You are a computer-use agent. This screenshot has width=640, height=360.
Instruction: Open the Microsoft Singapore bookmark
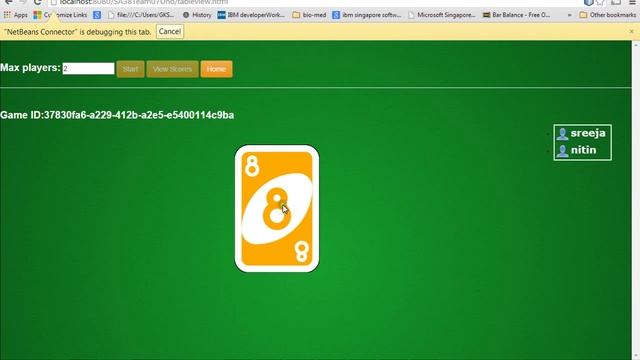(x=442, y=15)
